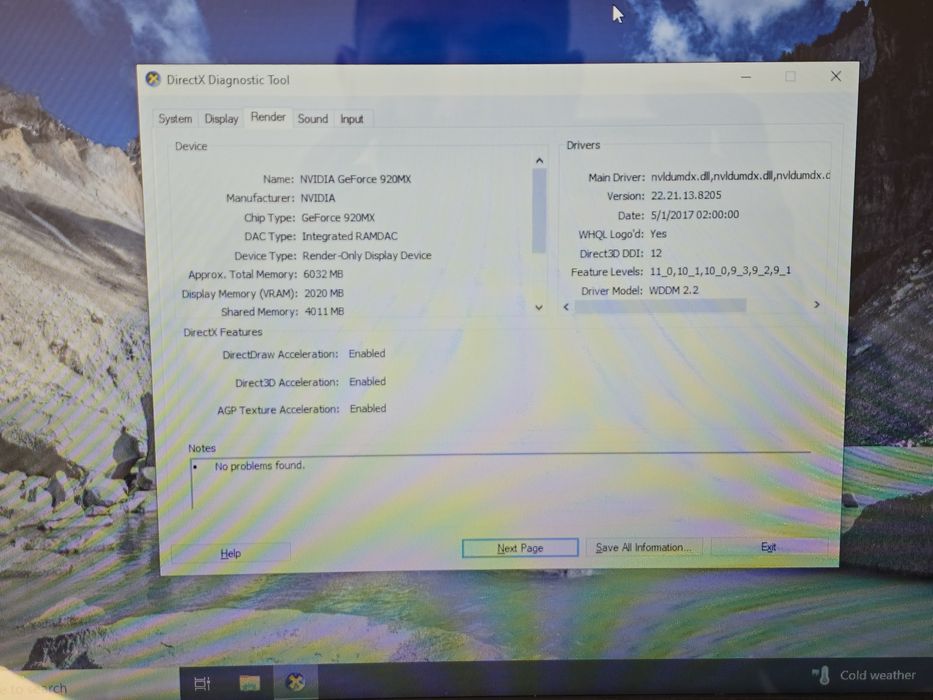This screenshot has height=700, width=933.
Task: Click Save All Information button
Action: (643, 547)
